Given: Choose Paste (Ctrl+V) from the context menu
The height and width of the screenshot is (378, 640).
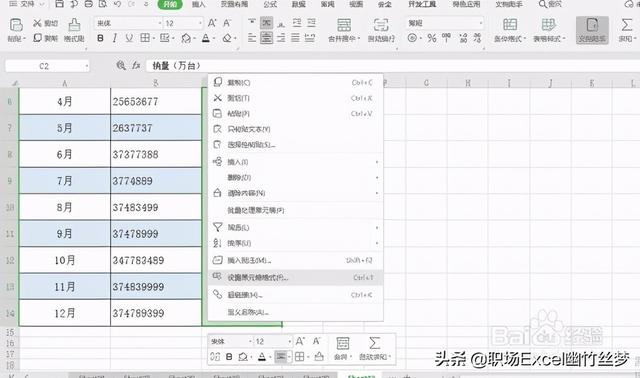Looking at the screenshot, I should tap(296, 113).
